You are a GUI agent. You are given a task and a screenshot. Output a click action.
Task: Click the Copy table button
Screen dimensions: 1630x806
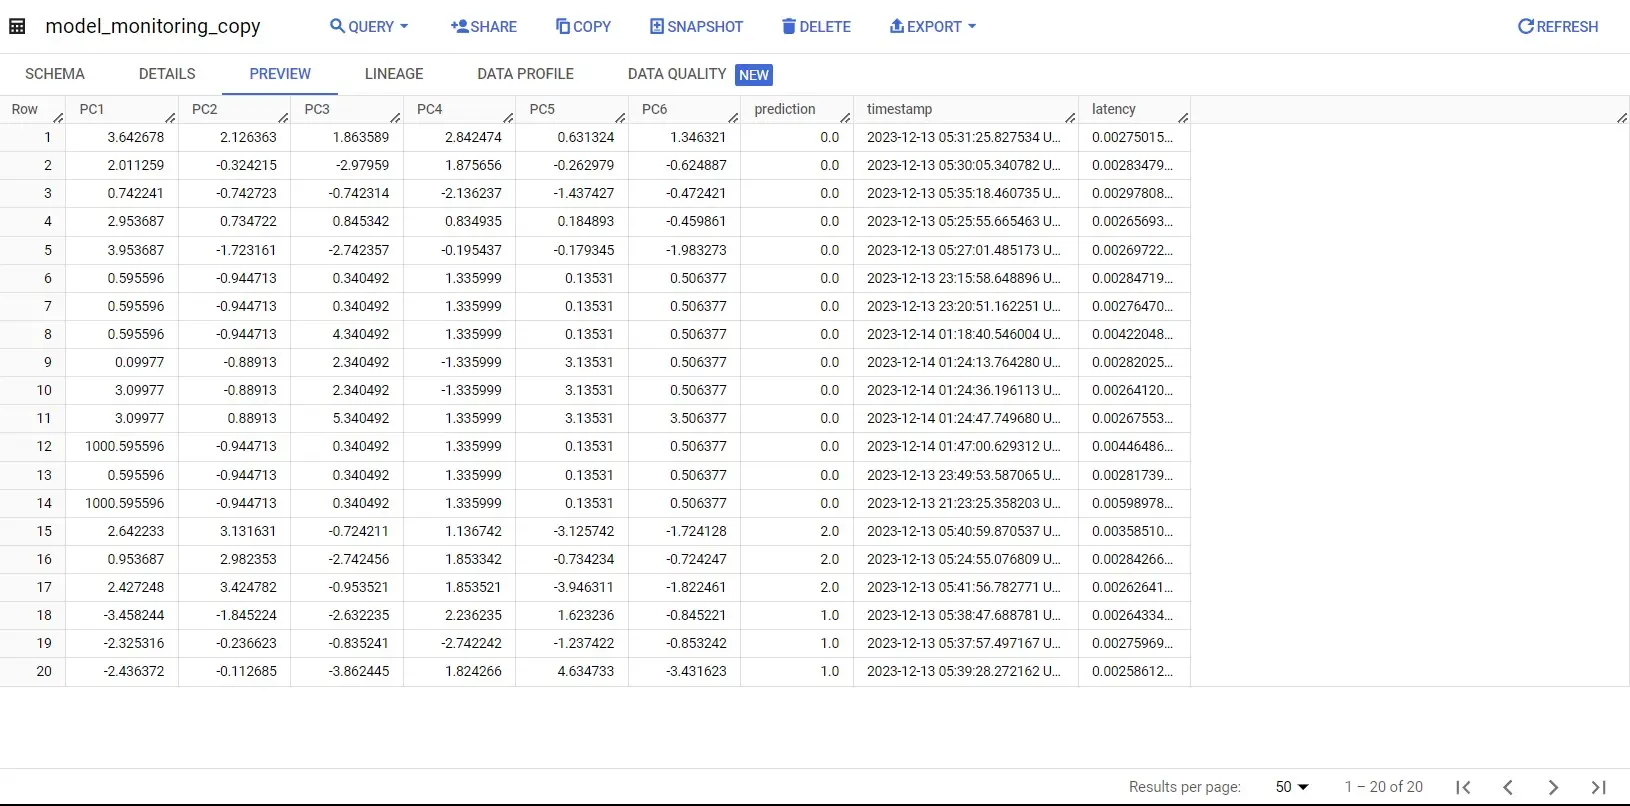(583, 27)
